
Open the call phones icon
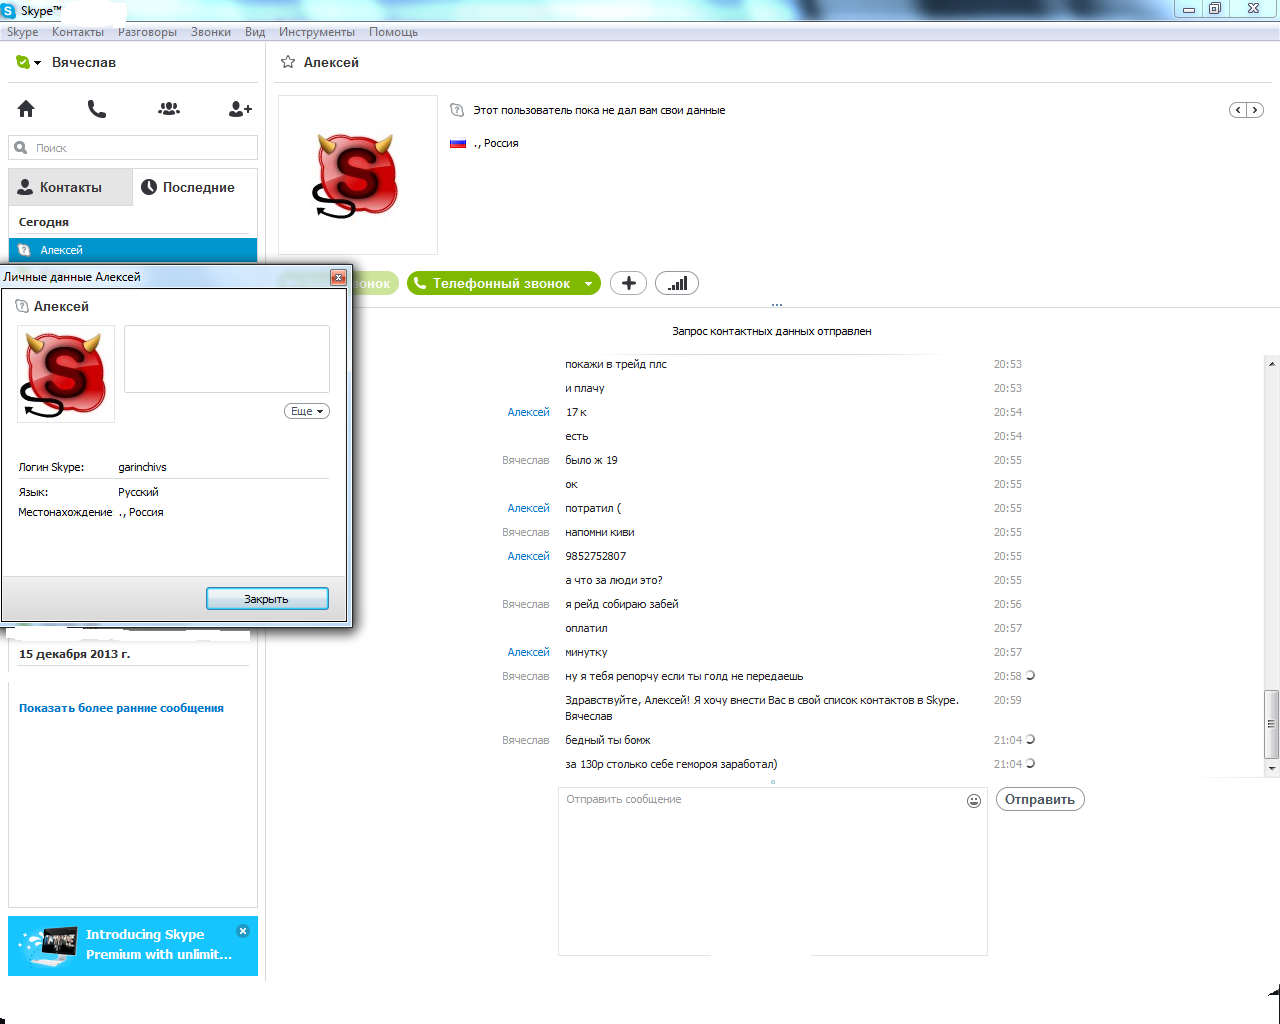pyautogui.click(x=97, y=108)
